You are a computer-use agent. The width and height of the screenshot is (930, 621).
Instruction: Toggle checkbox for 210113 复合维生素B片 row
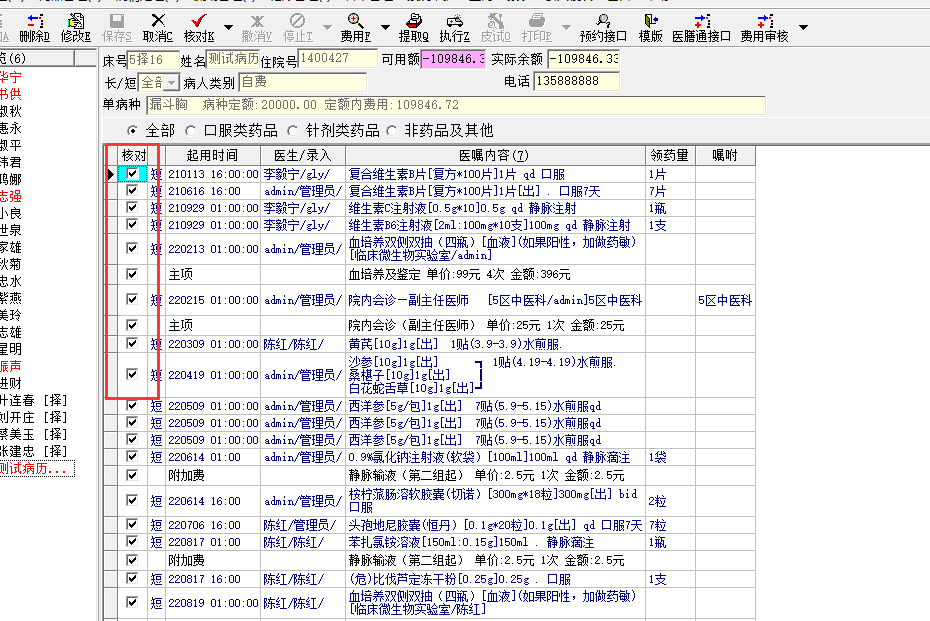click(132, 174)
